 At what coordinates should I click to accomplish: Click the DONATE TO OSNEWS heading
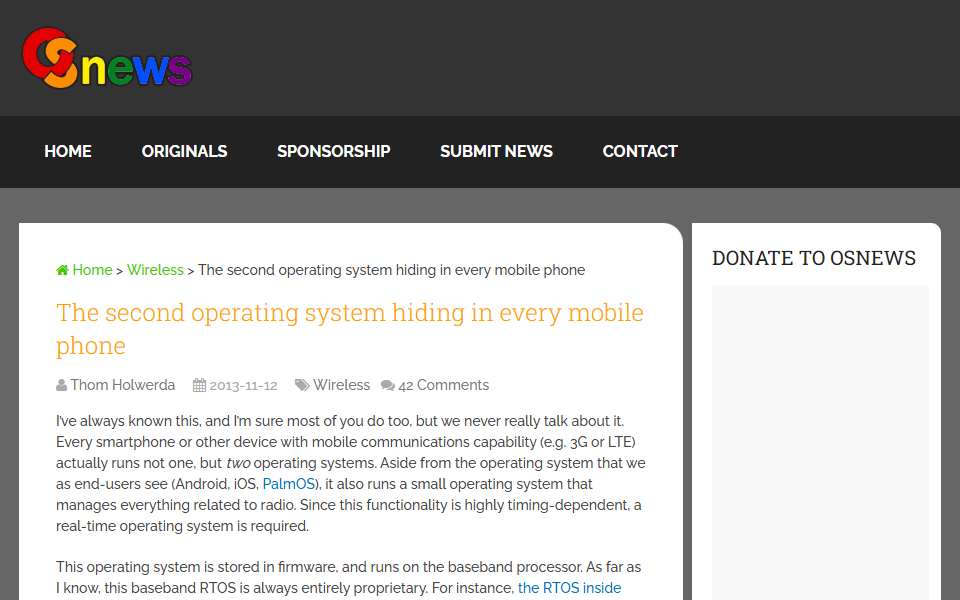click(x=814, y=258)
